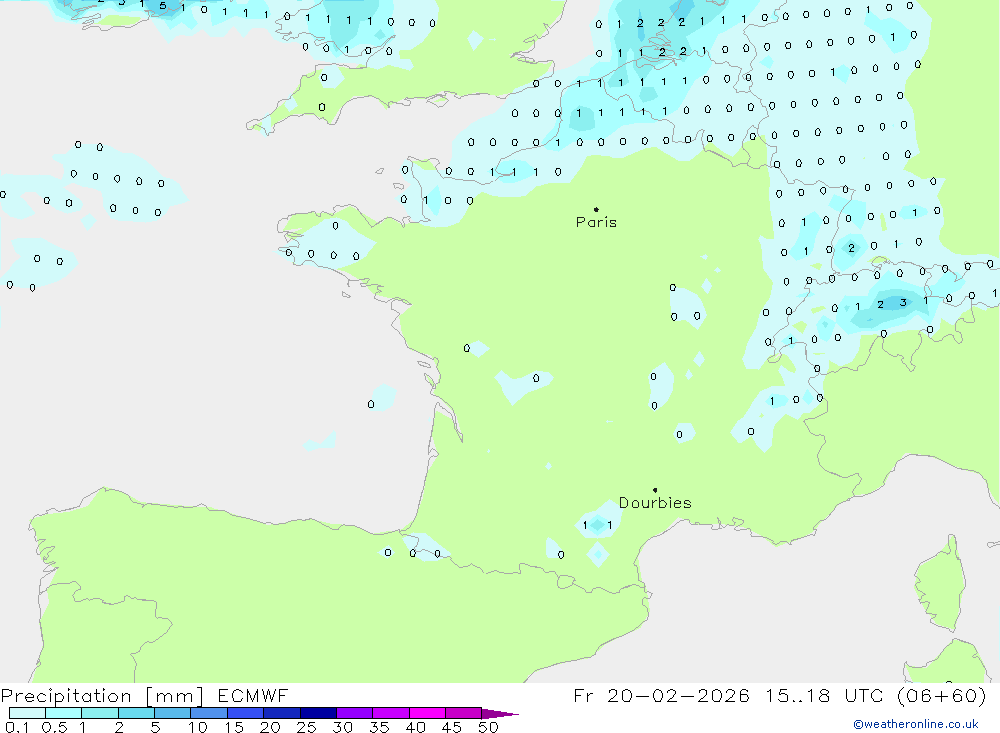Image resolution: width=1000 pixels, height=733 pixels.
Task: Click the ECMWF model name label
Action: pos(253,695)
